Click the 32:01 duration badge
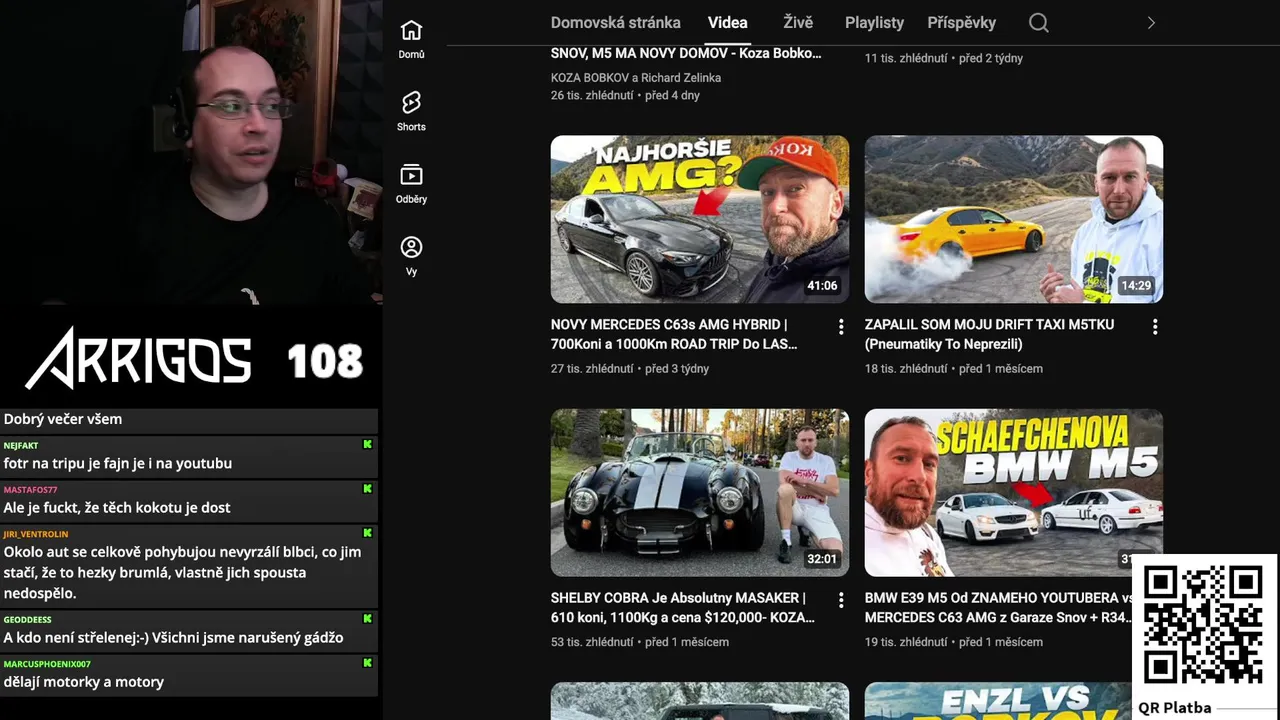 pyautogui.click(x=822, y=559)
